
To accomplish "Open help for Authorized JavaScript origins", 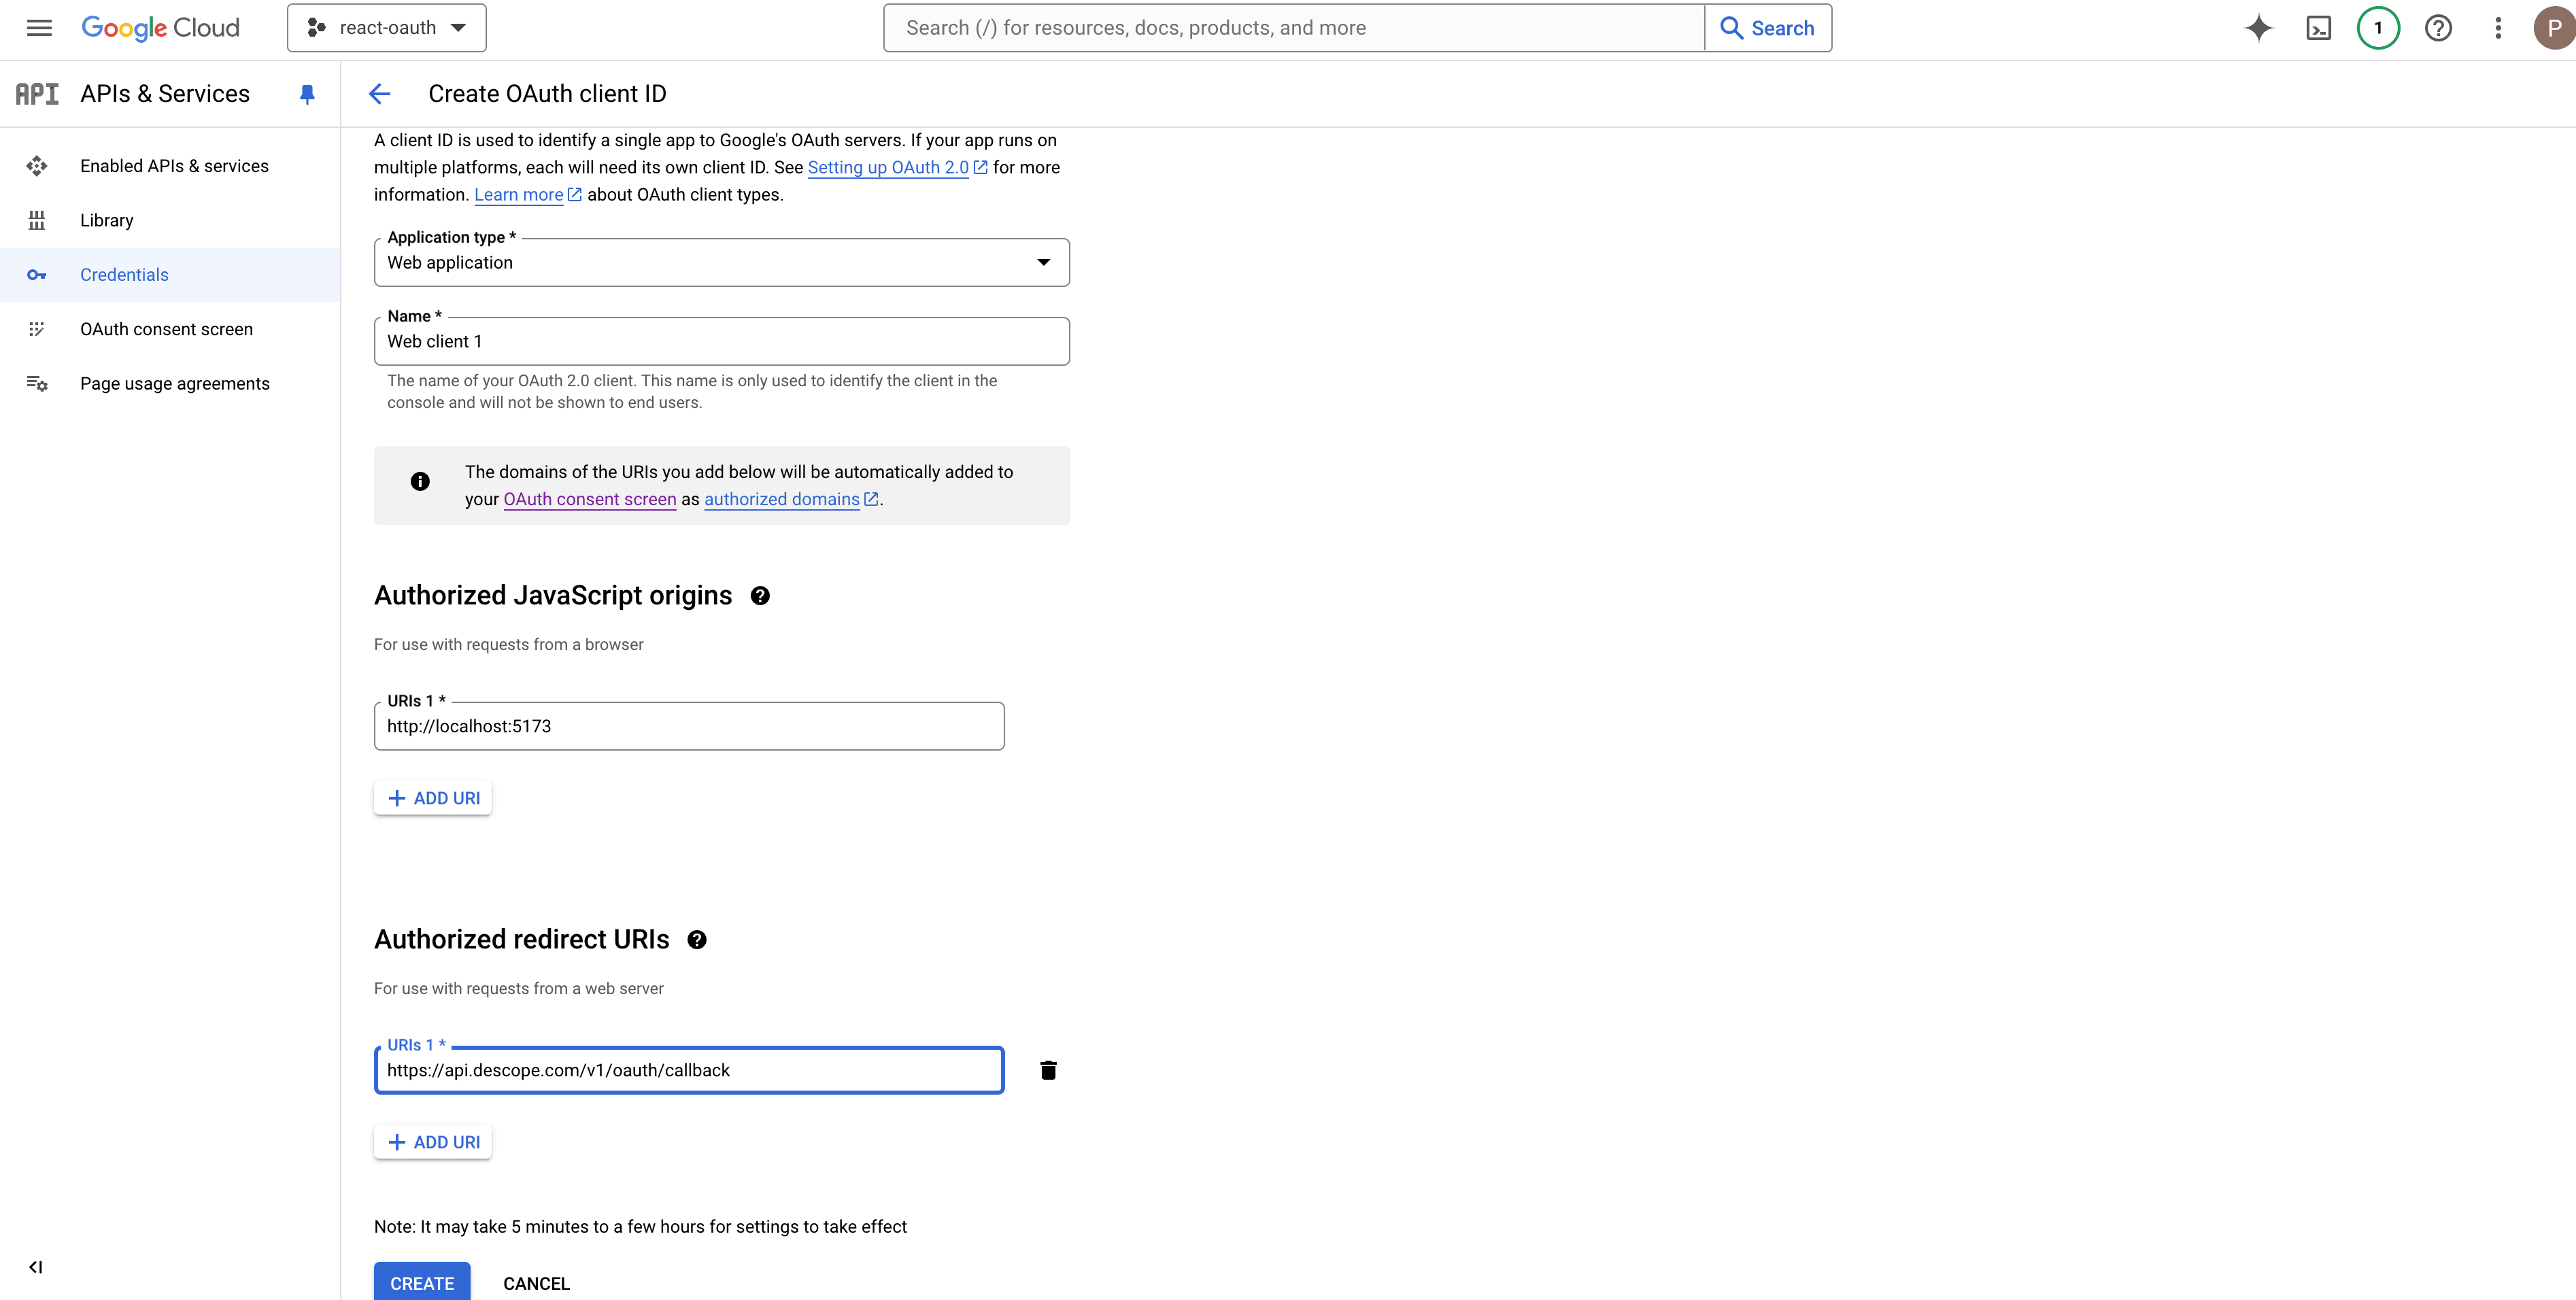I will [x=760, y=596].
